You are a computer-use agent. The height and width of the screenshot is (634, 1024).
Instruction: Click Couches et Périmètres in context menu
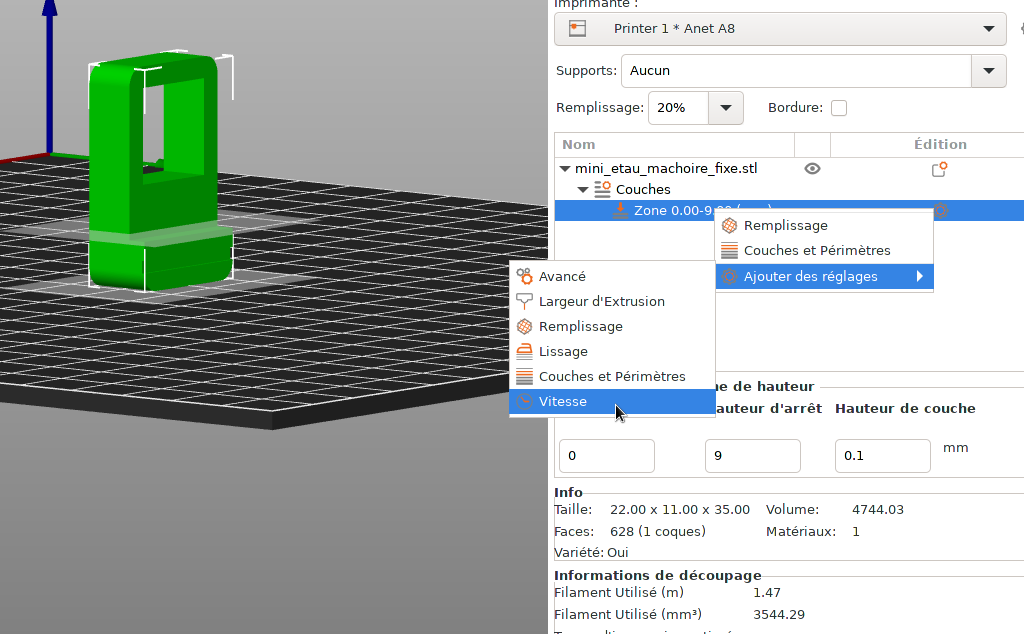[x=824, y=250]
